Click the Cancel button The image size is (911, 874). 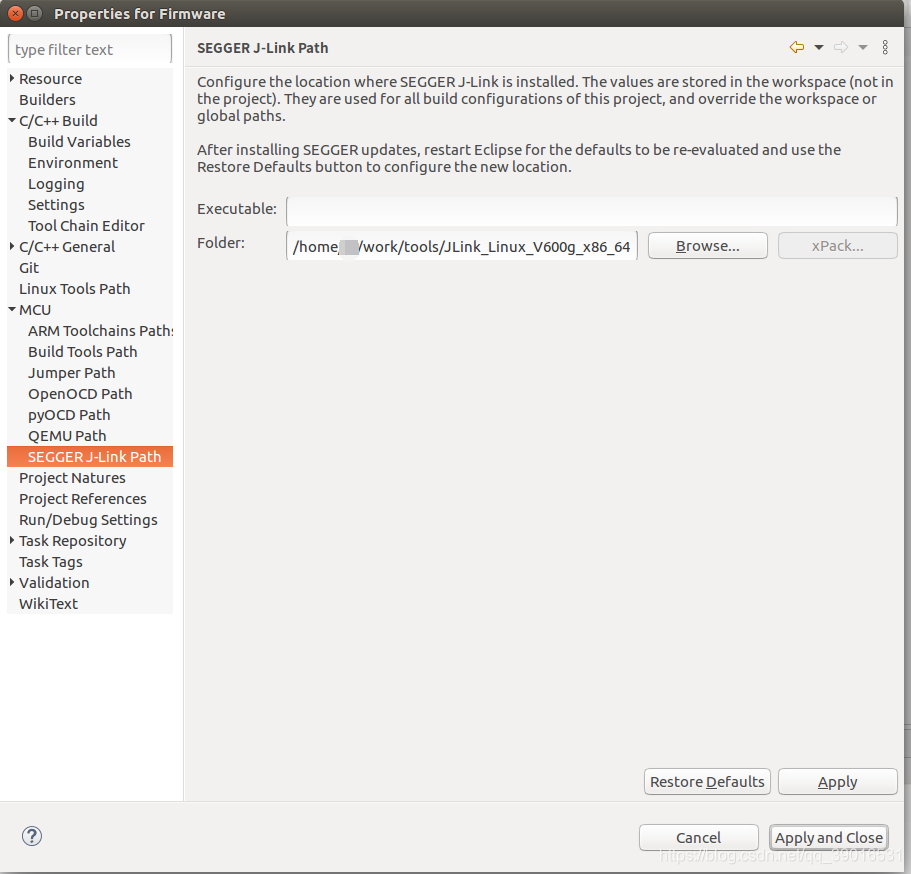pos(698,837)
